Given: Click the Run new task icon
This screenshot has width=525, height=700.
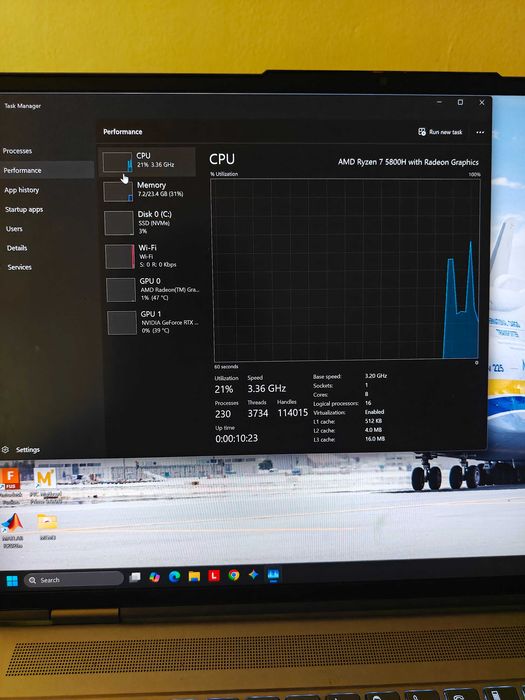Looking at the screenshot, I should click(421, 132).
